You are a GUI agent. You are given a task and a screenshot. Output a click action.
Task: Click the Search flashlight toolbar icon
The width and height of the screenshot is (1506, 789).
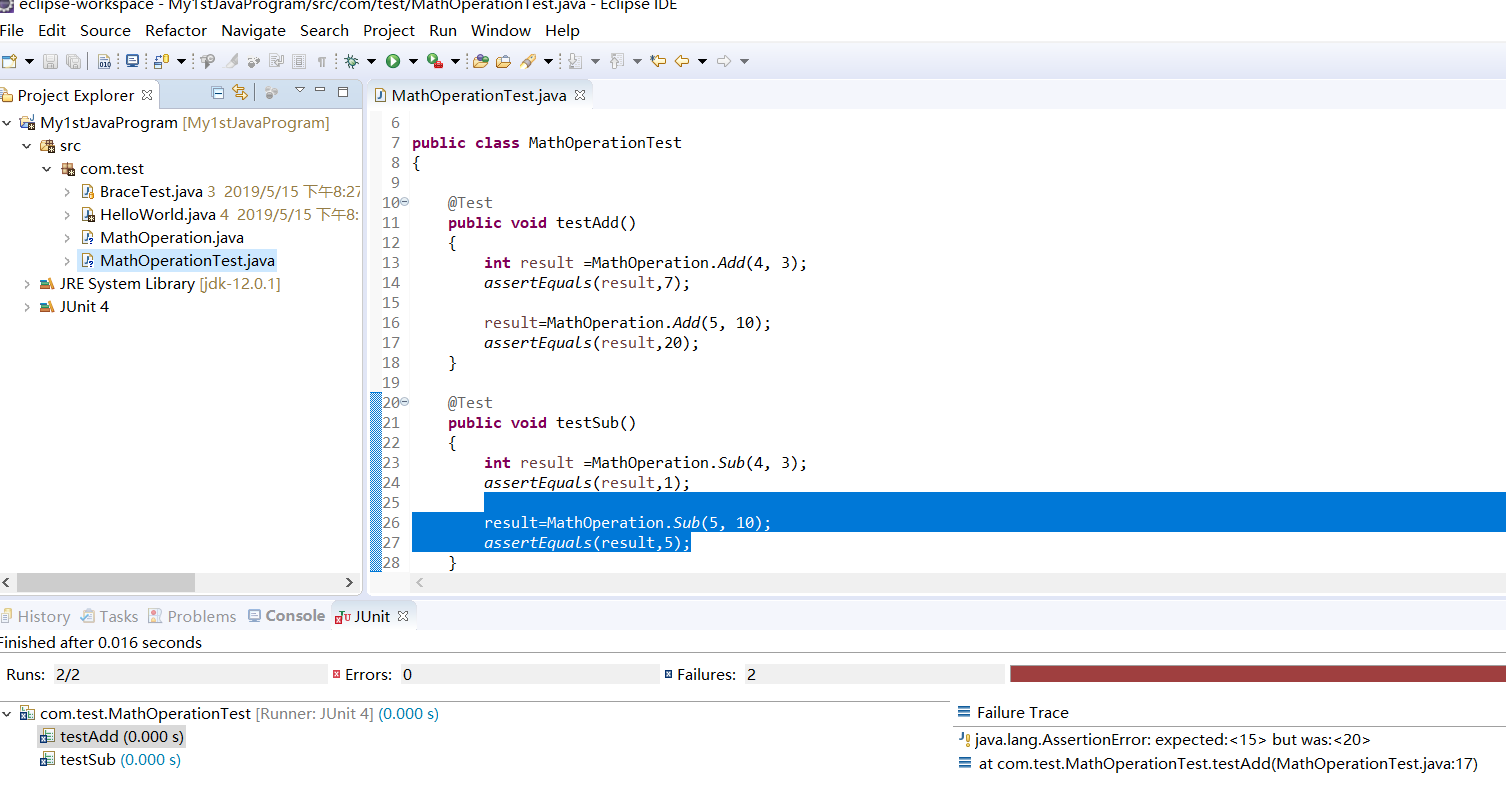(530, 61)
